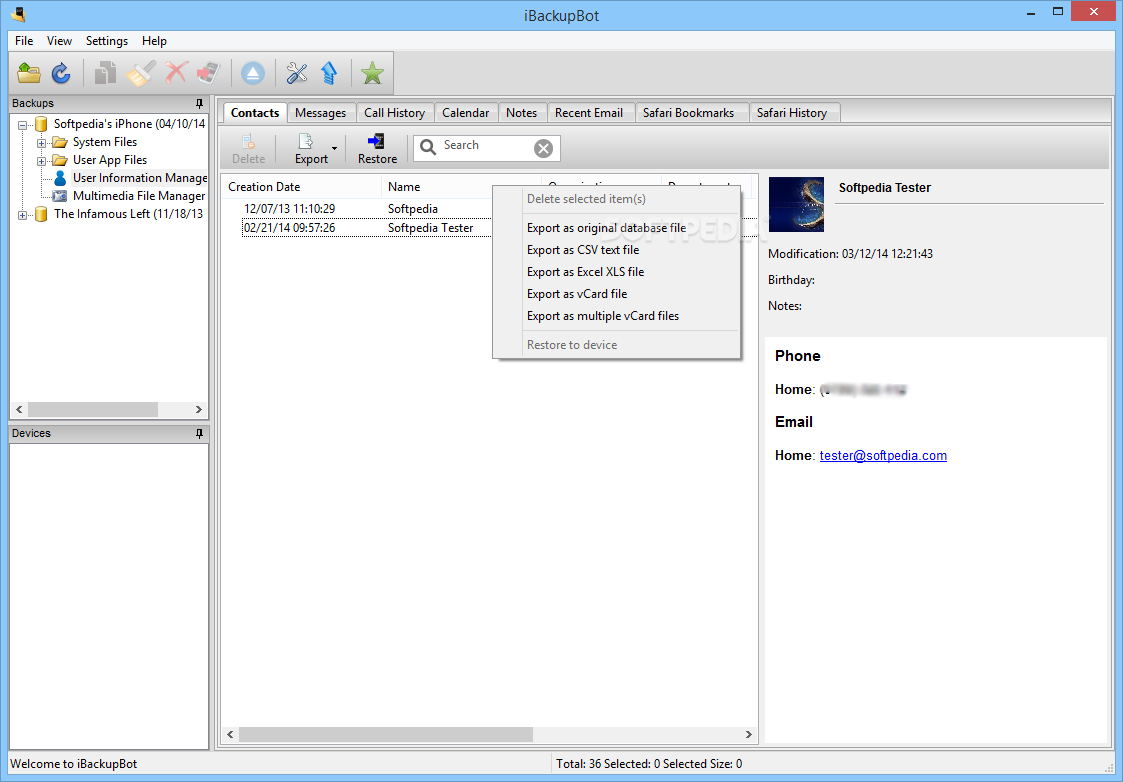
Task: Open the Settings menu
Action: tap(107, 41)
